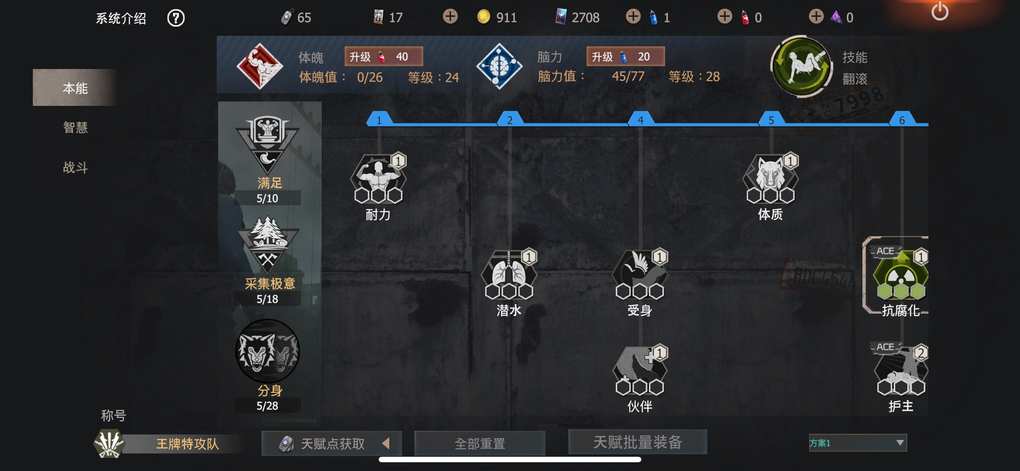Switch to the 智慧 tab
The width and height of the screenshot is (1020, 471).
[75, 128]
